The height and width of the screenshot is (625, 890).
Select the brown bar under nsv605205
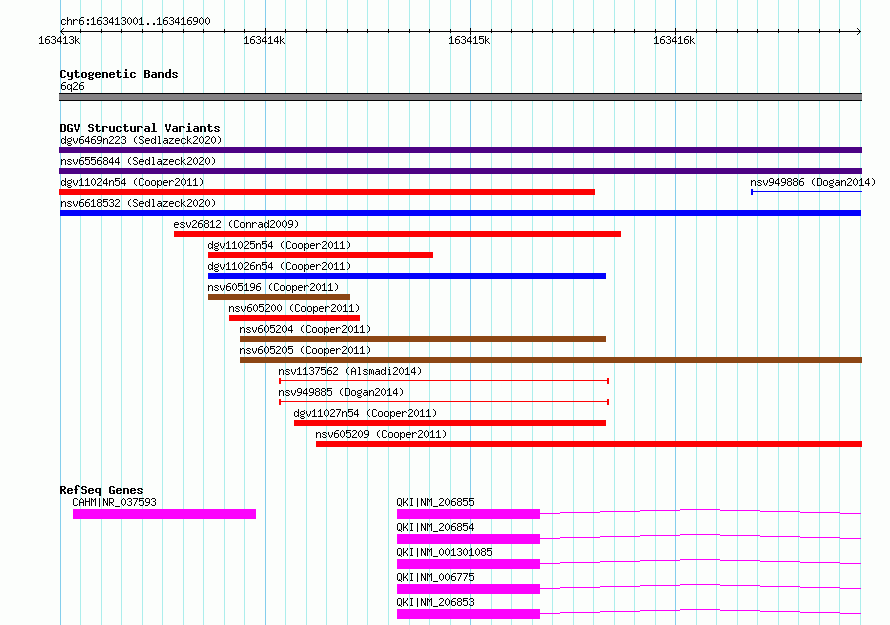[x=551, y=360]
